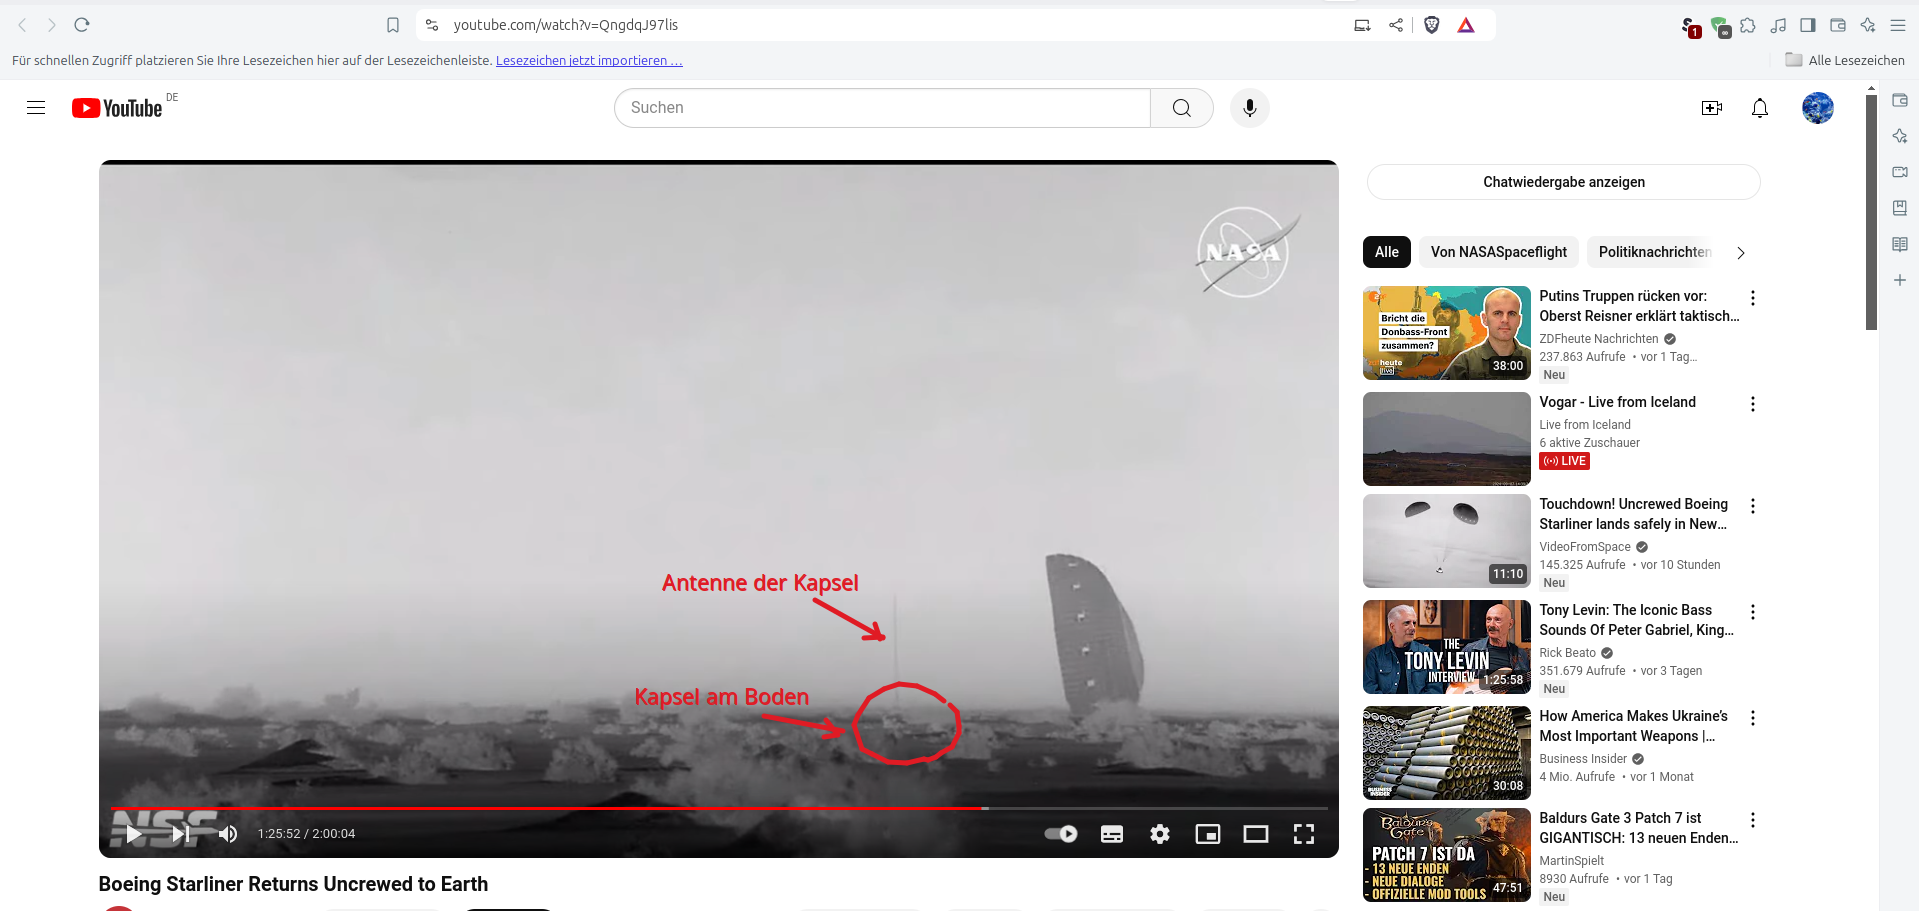Open the Brave Shields icon
Screen dimensions: 1919x911
pos(1432,25)
